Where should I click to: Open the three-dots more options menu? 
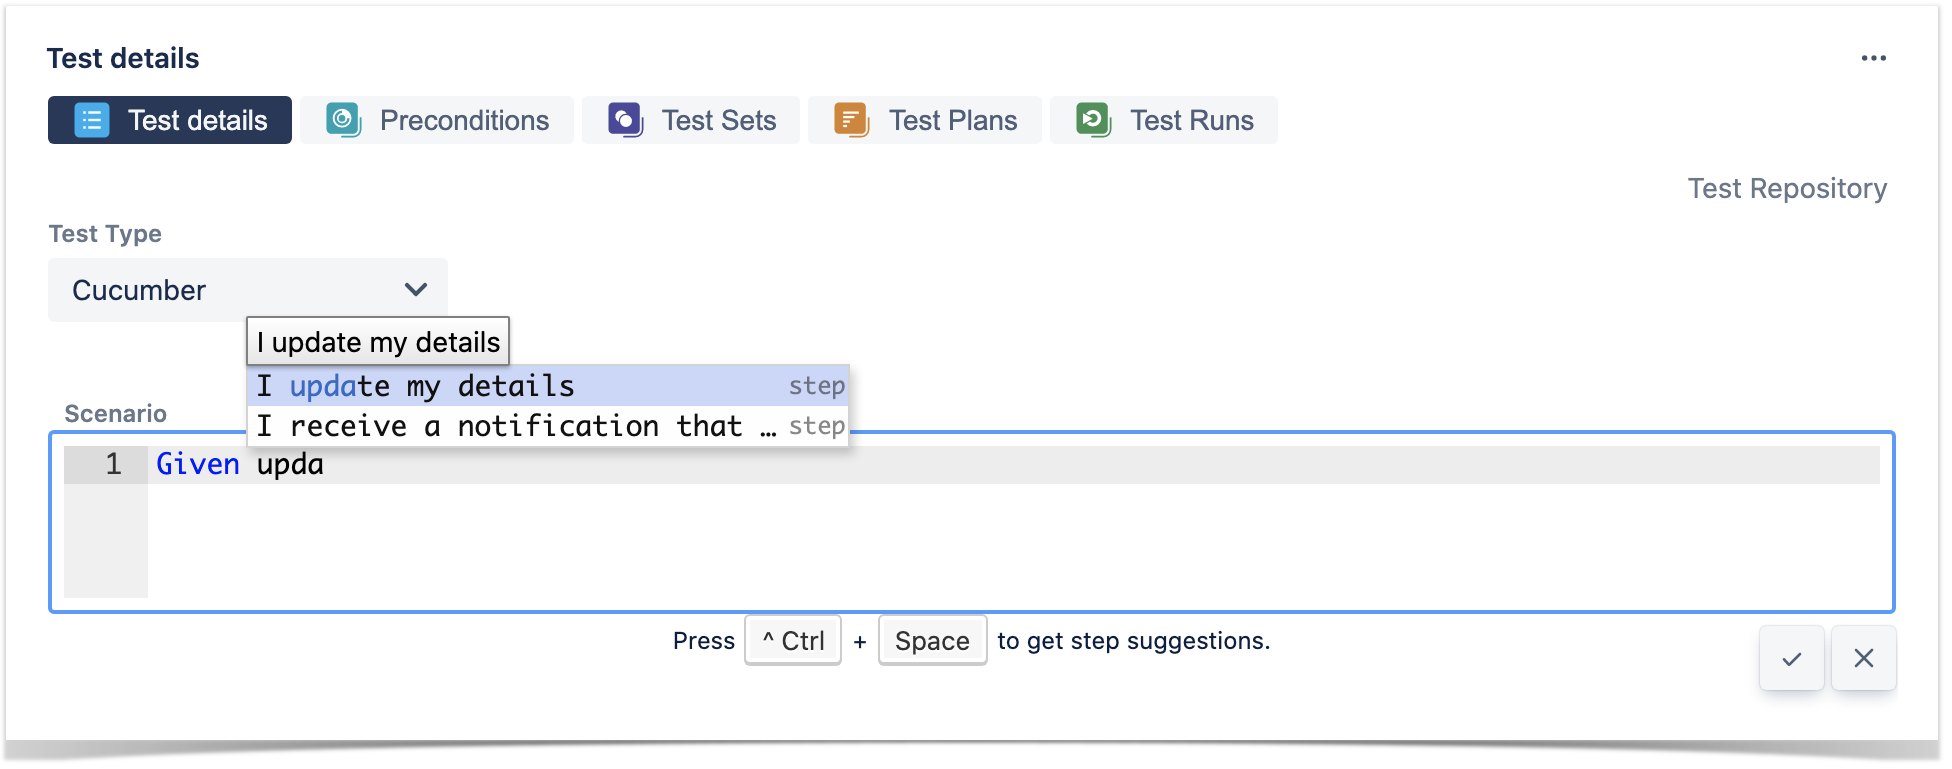[1873, 58]
